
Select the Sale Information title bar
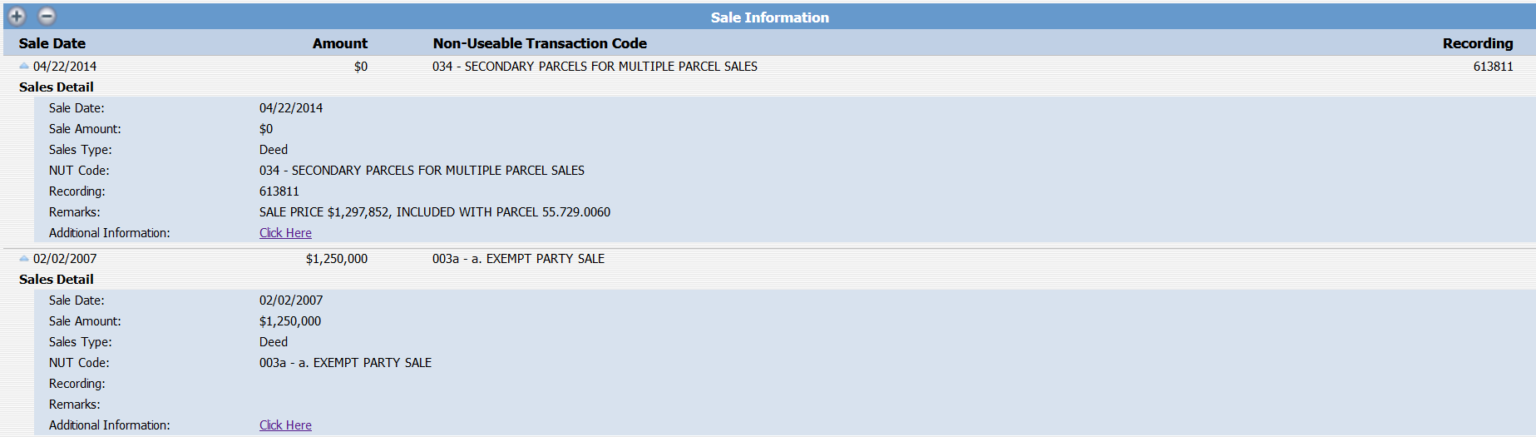pyautogui.click(x=769, y=17)
